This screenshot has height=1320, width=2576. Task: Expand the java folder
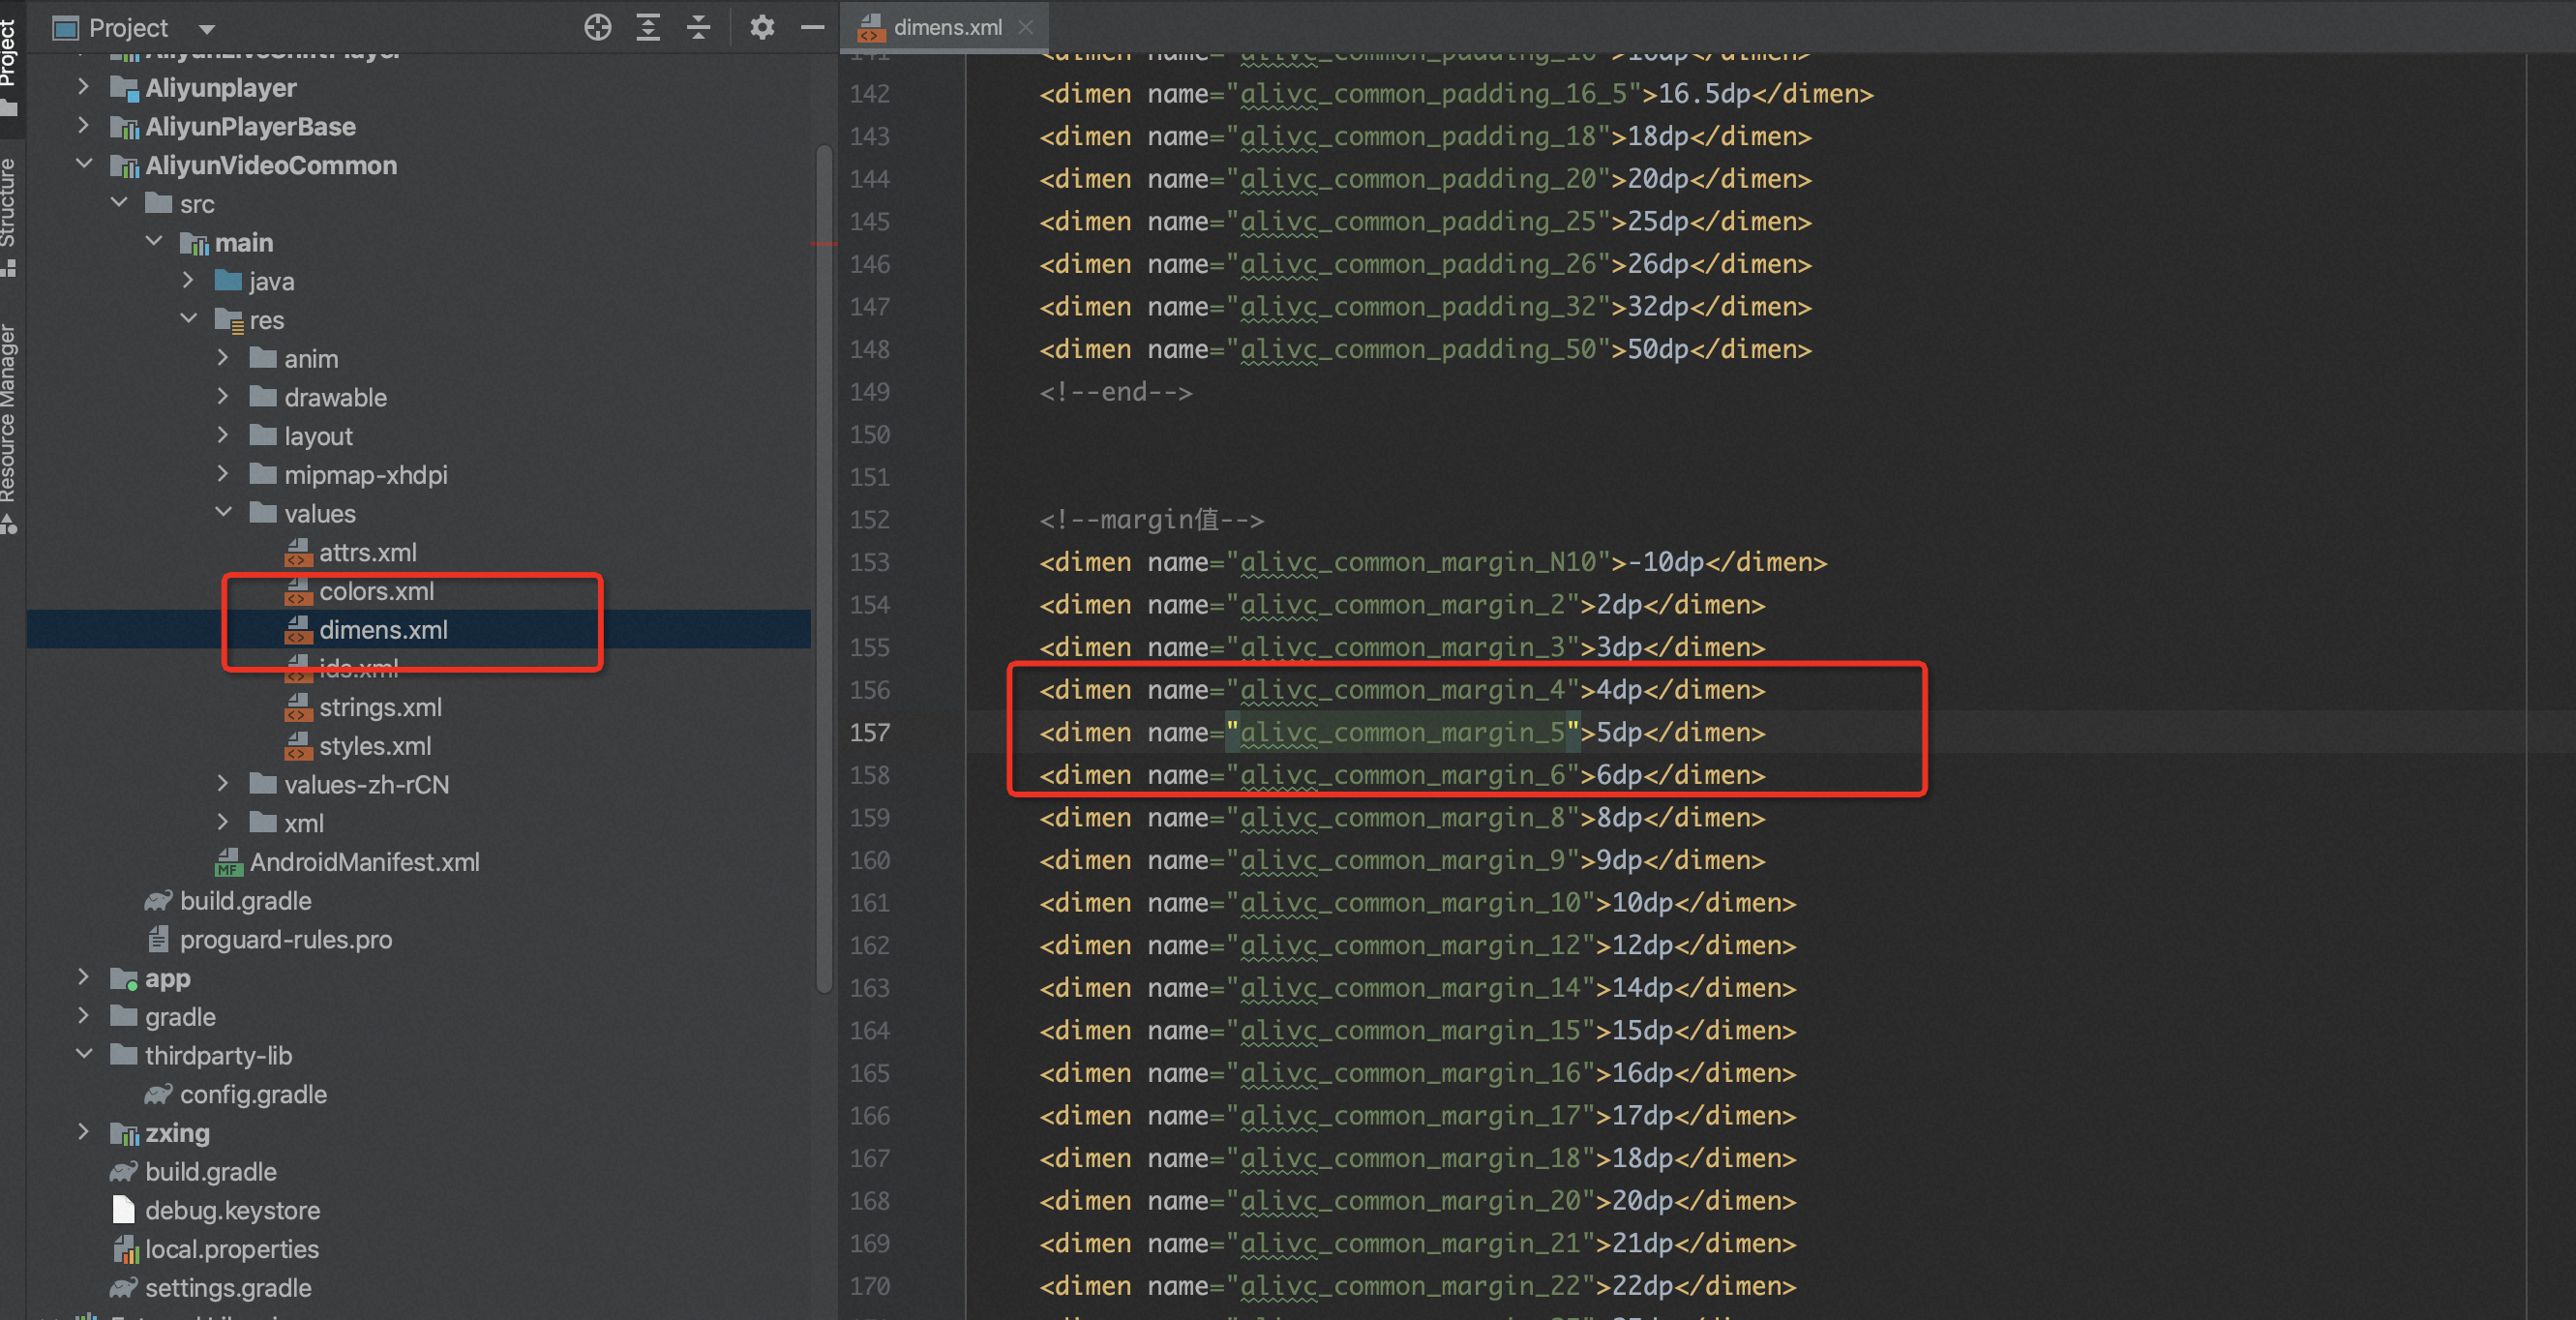click(188, 281)
